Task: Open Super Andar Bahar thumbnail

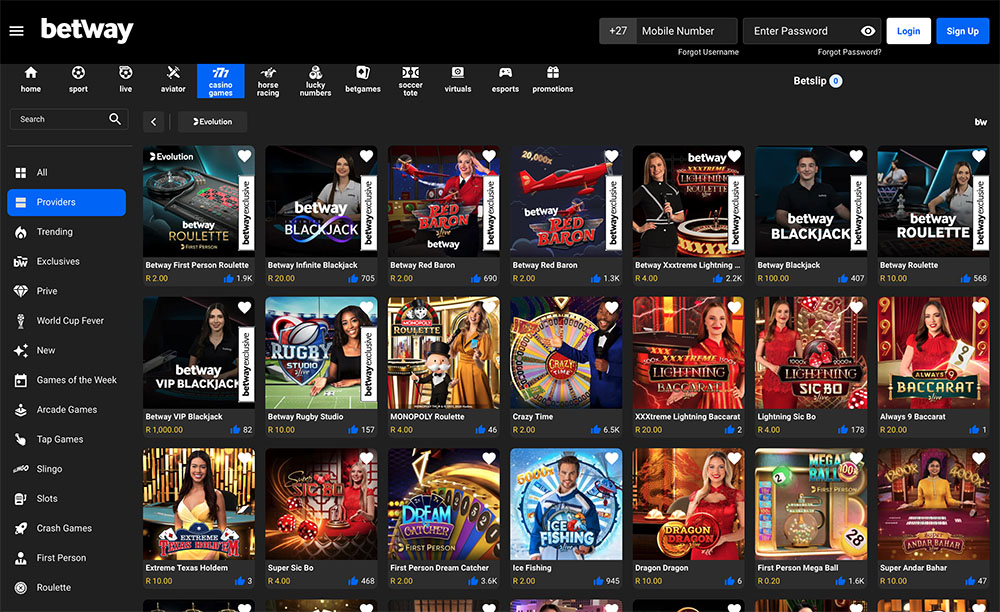Action: (x=933, y=504)
